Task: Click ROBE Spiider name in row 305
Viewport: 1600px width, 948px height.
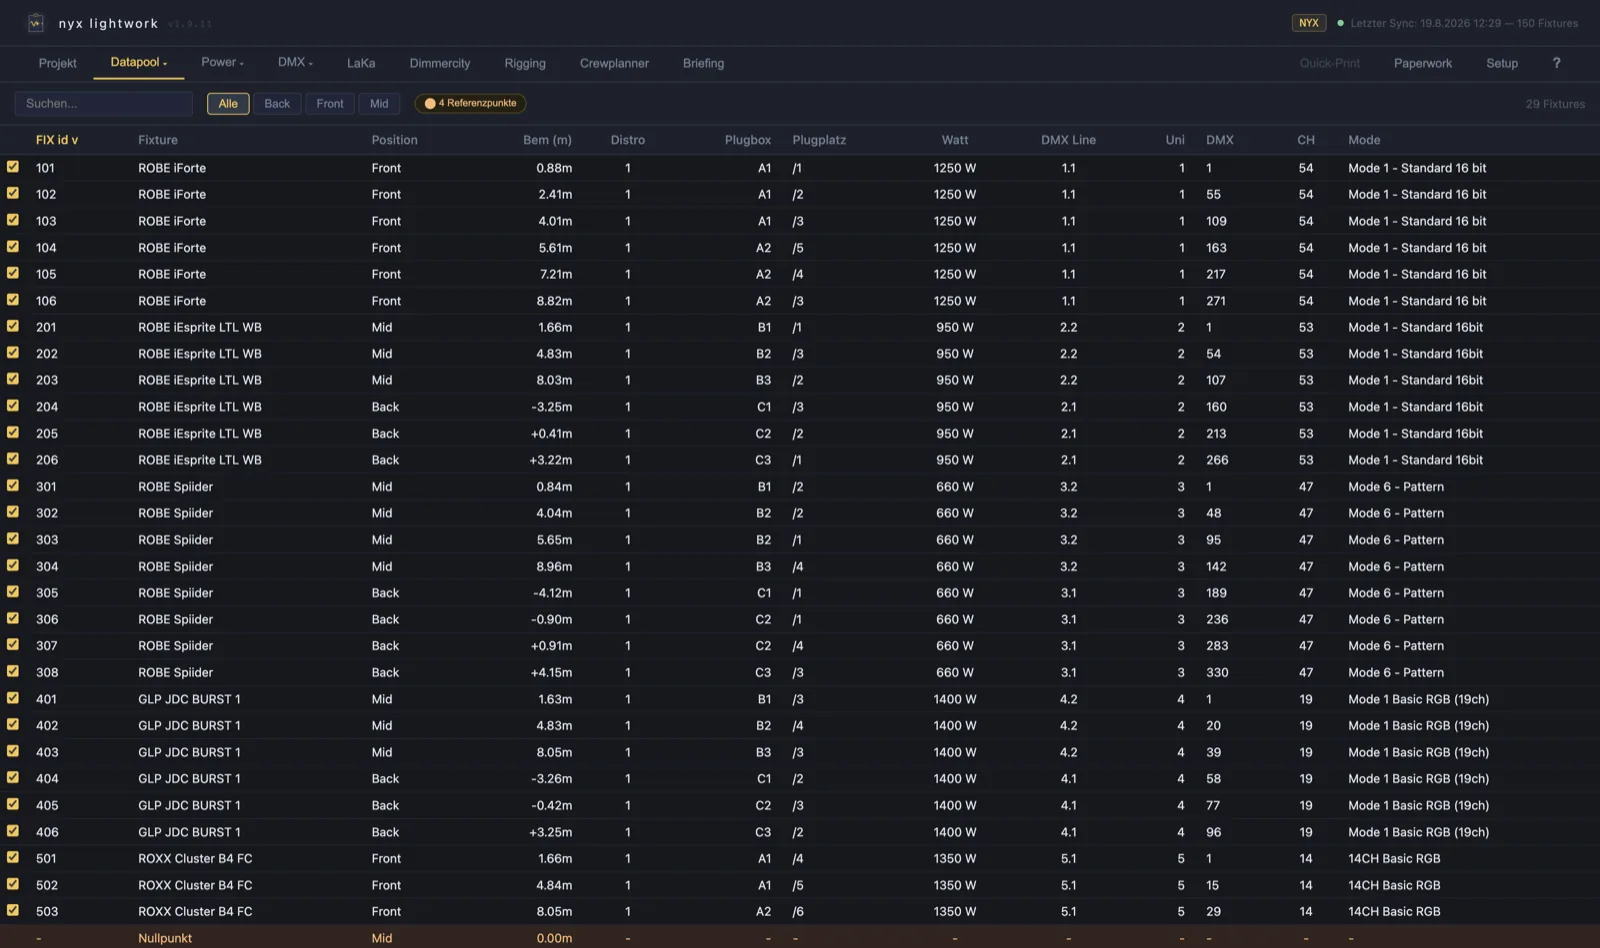Action: click(x=176, y=593)
